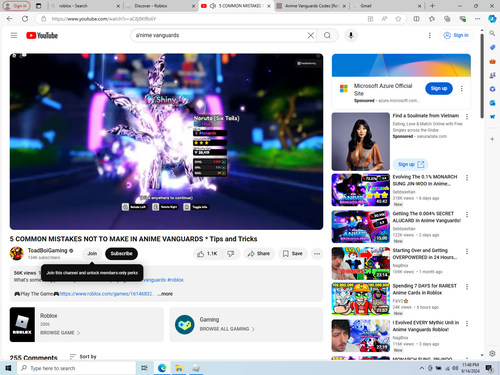
Task: Click Azure ad Sign up button
Action: click(439, 88)
